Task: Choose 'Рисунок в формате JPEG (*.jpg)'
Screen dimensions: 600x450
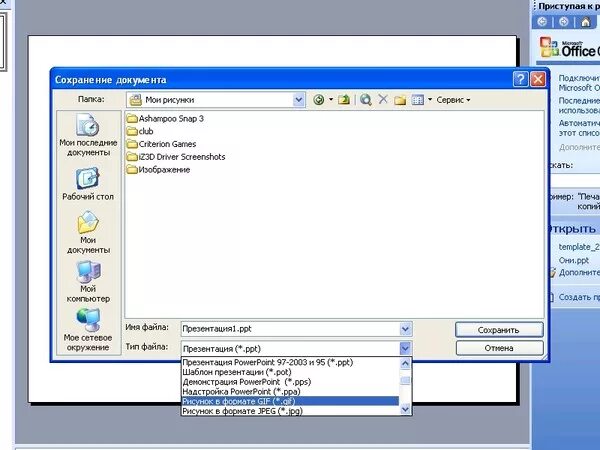Action: pyautogui.click(x=290, y=411)
